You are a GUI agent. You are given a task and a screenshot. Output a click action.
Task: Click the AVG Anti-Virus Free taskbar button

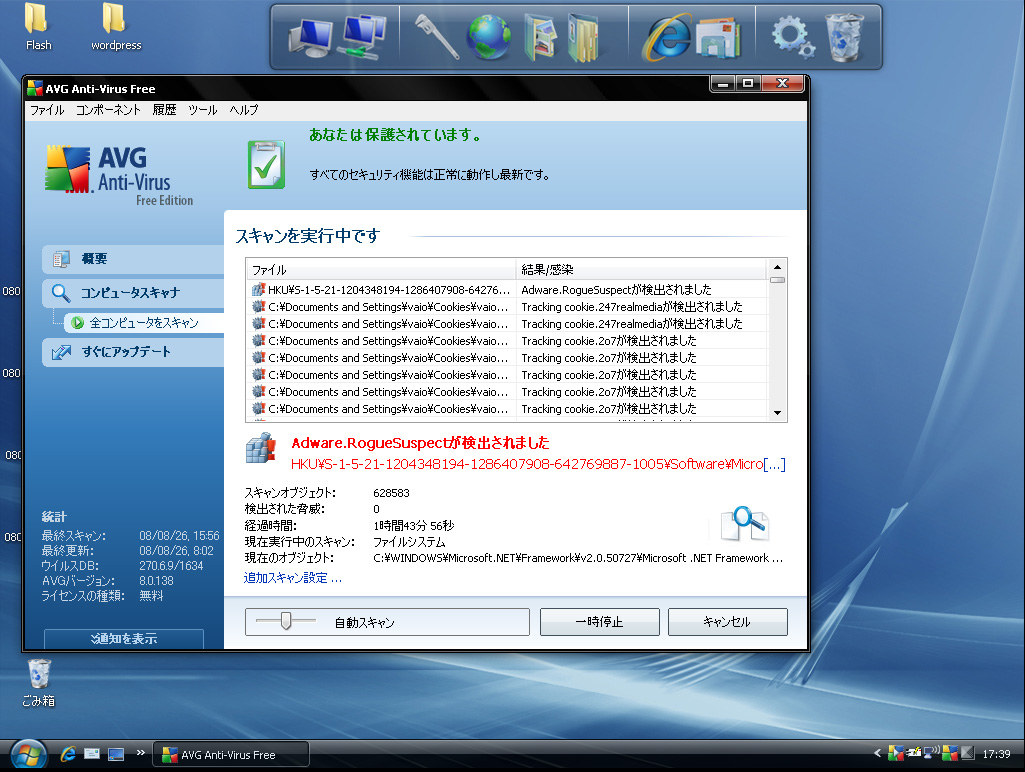click(231, 754)
